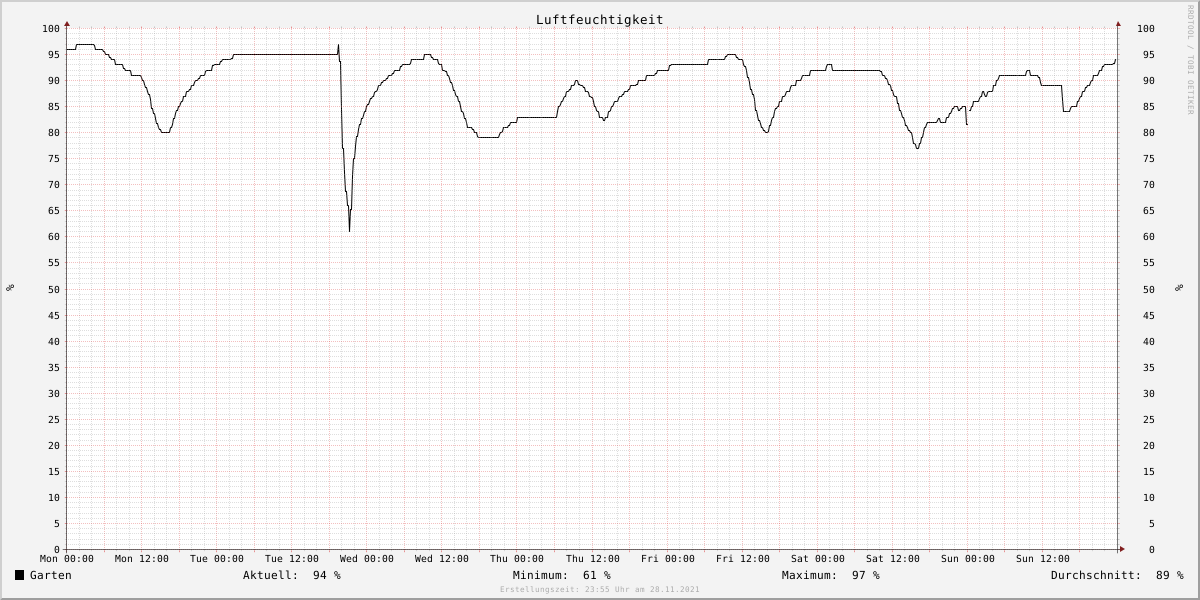Click the 100 label on the right axis
Screen dimensions: 1200x600
pos(1145,28)
